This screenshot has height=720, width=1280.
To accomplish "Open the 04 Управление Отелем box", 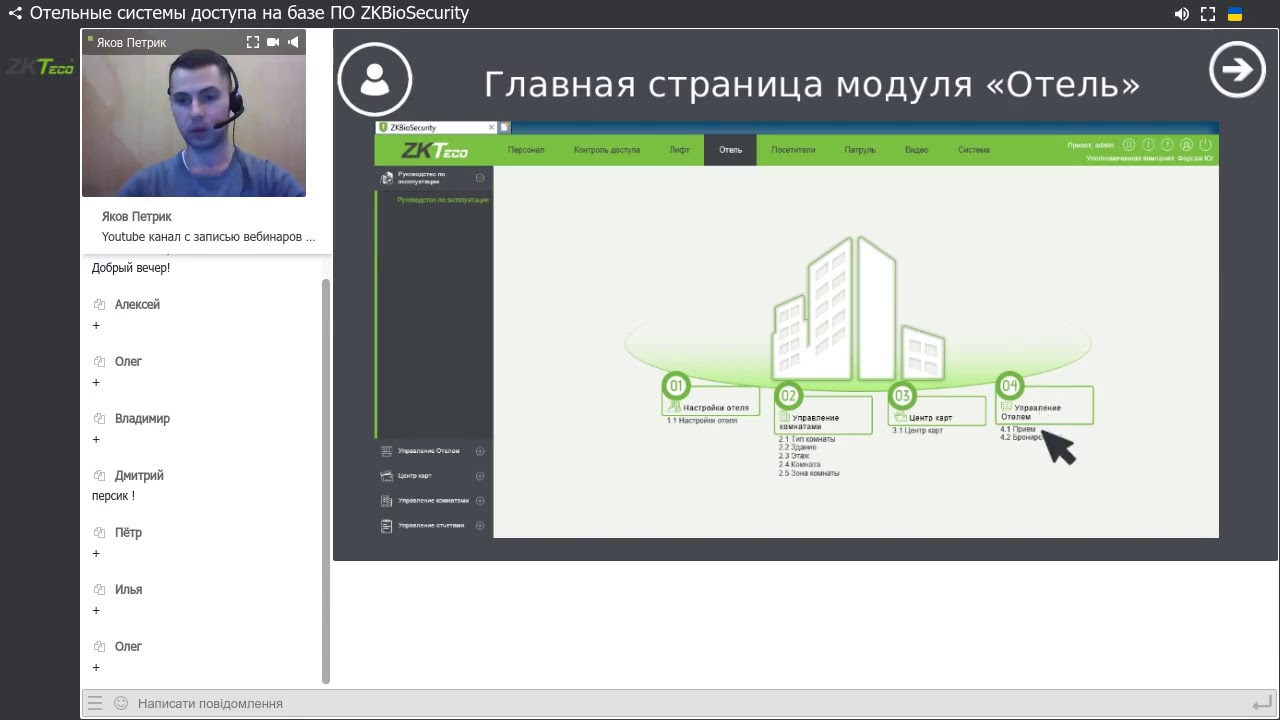I will coord(1044,406).
